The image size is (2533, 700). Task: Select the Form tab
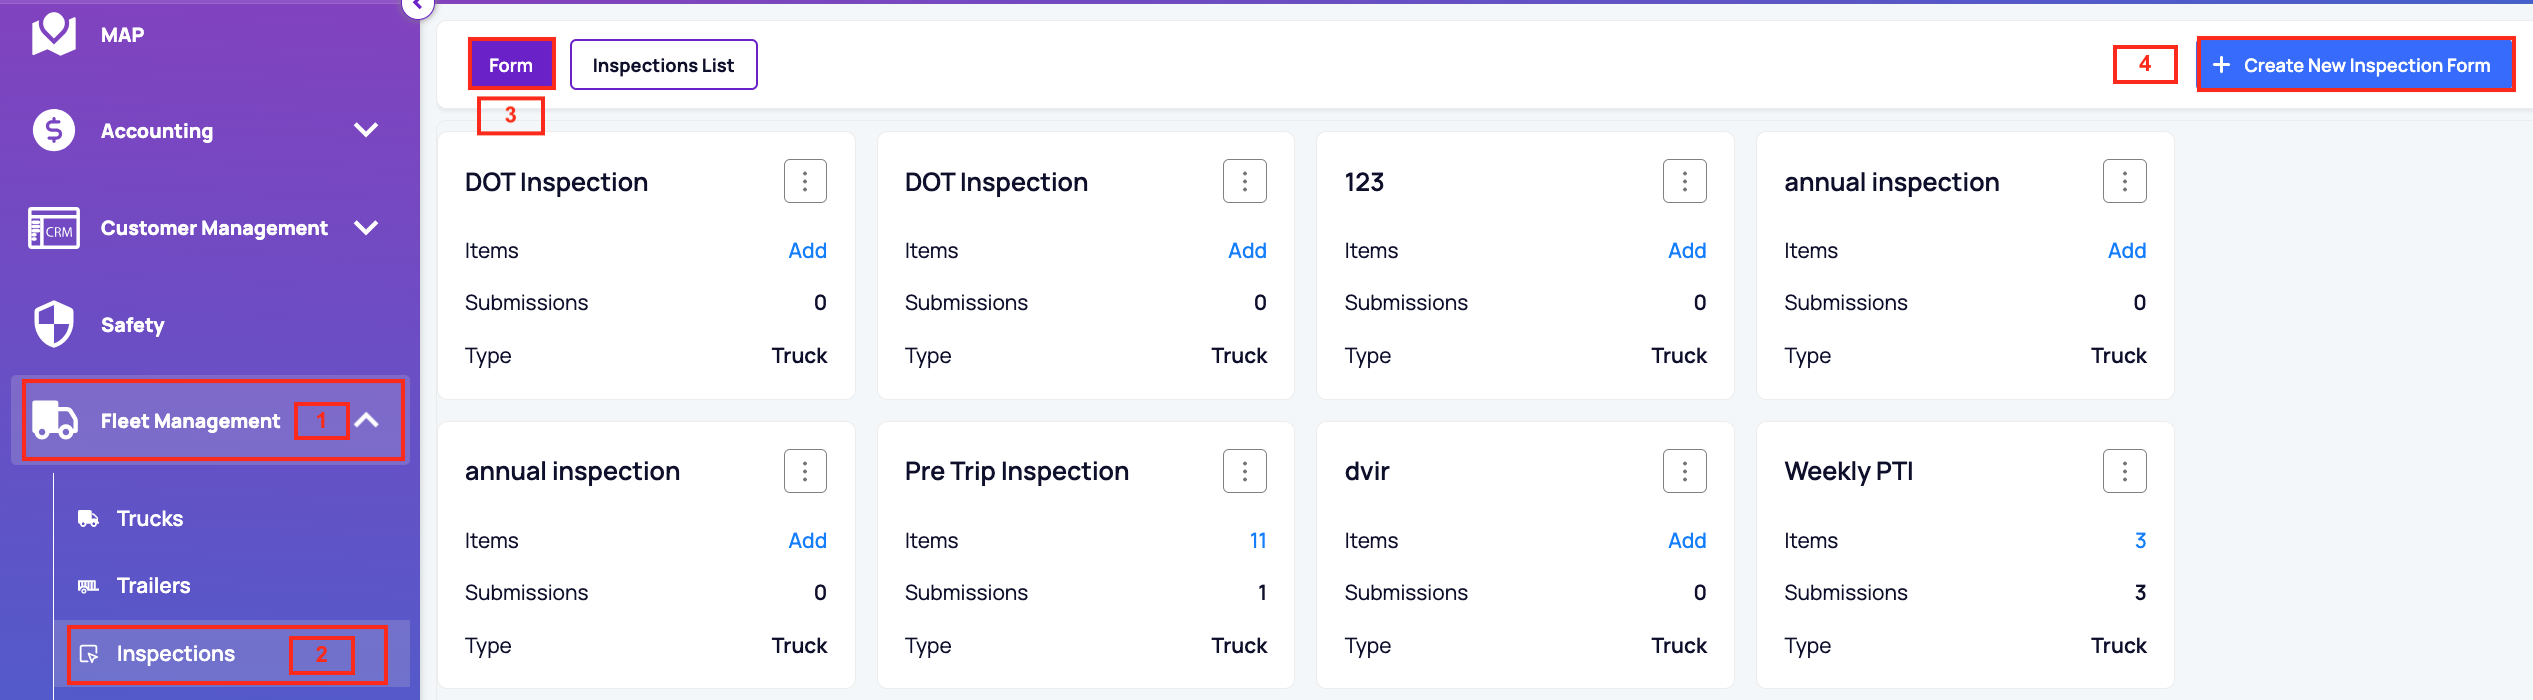click(511, 65)
